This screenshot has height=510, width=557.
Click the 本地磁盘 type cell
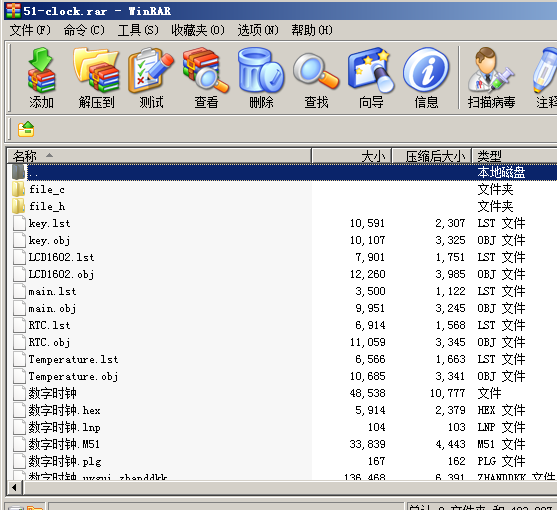pos(501,172)
